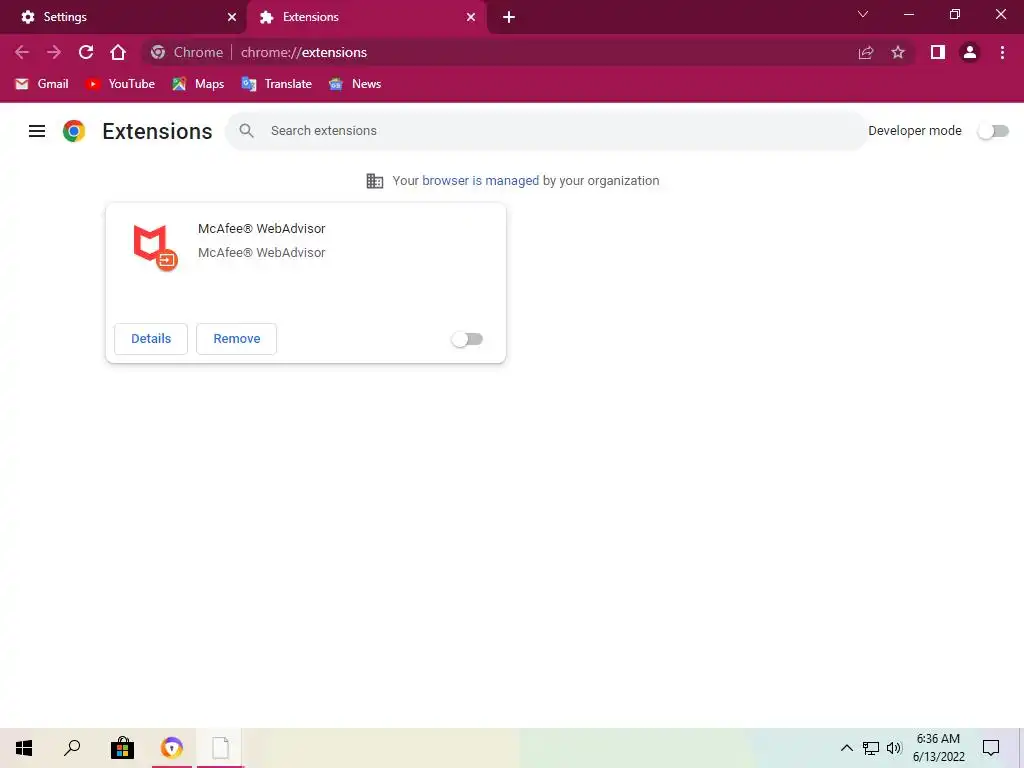
Task: Open the tab search dropdown chevron
Action: (x=863, y=14)
